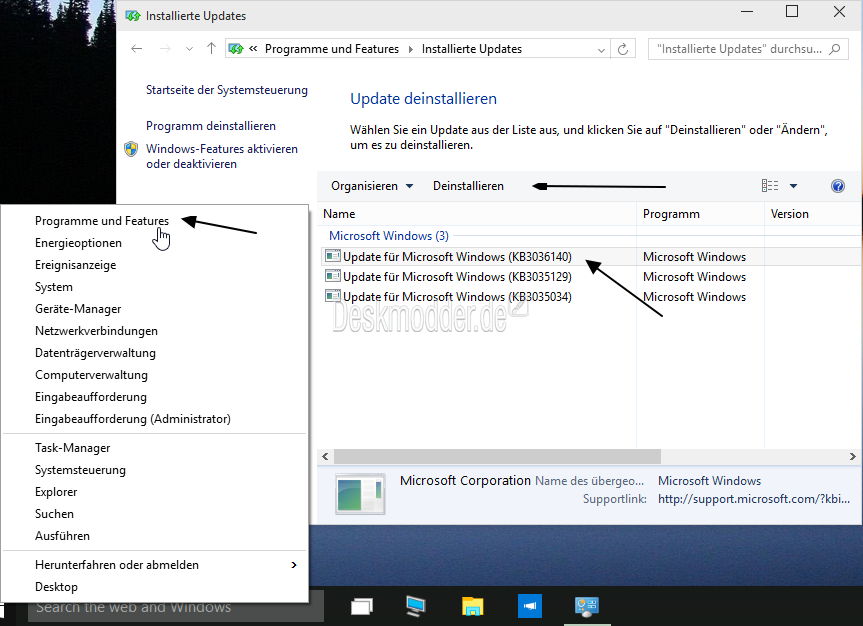
Task: Open more view options dropdown arrow
Action: [x=793, y=186]
